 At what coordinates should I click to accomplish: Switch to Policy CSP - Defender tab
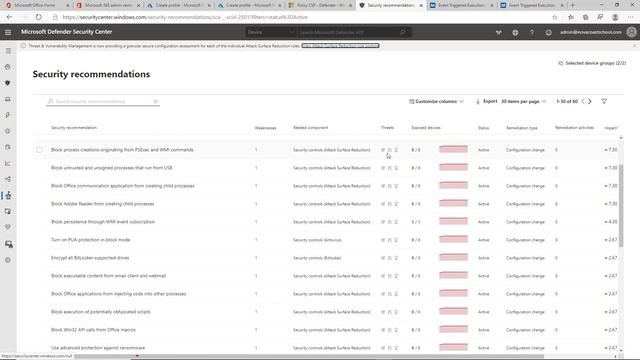point(319,5)
